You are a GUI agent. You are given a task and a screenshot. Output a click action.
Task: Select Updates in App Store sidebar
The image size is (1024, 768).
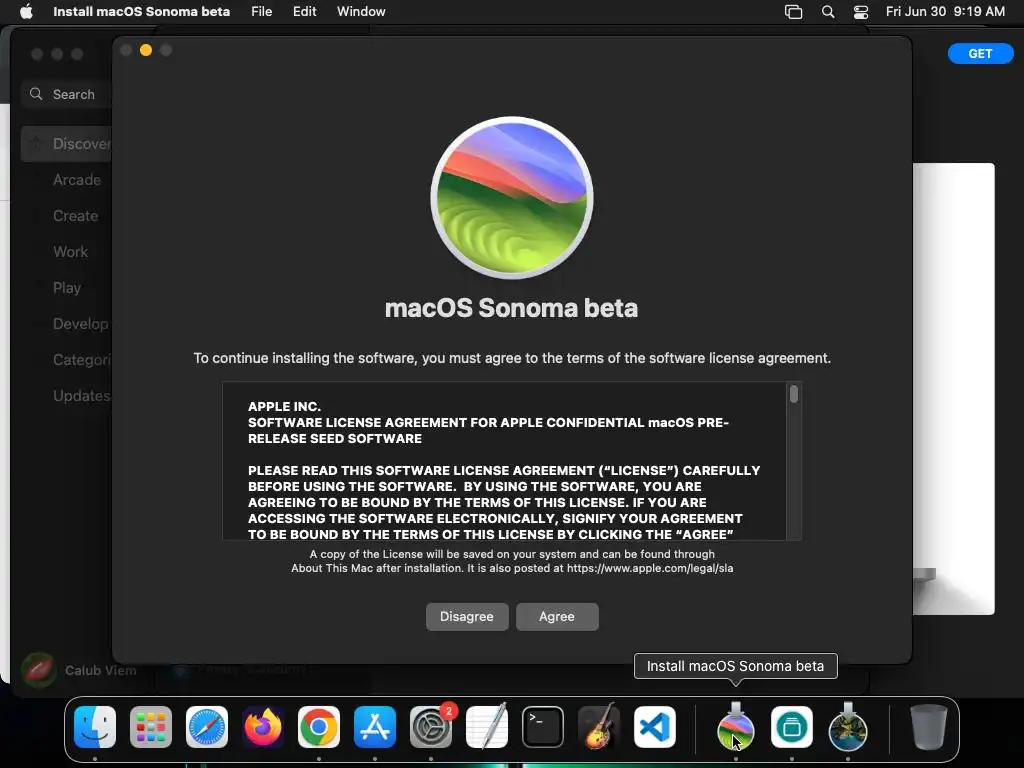(x=82, y=395)
